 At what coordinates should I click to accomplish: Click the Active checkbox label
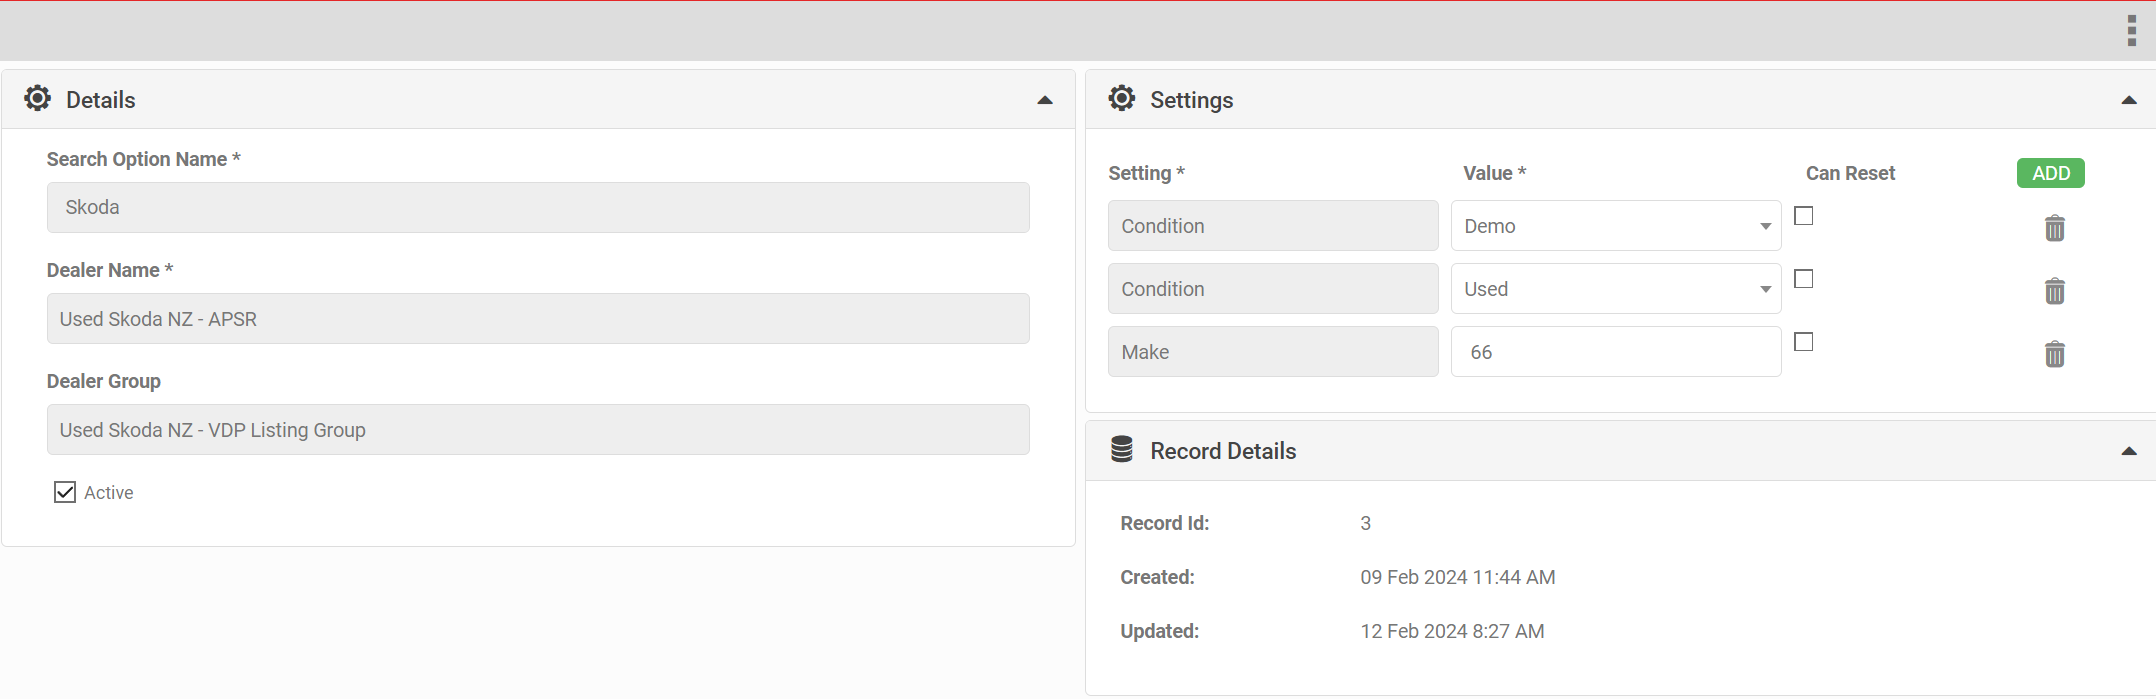pos(109,492)
